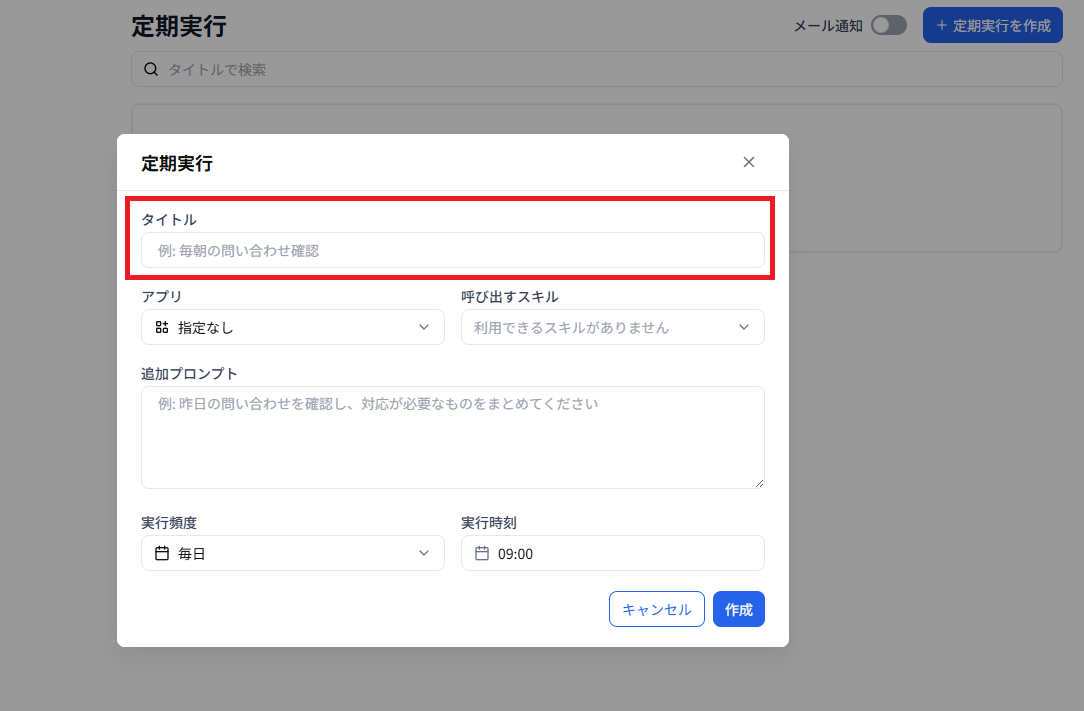The height and width of the screenshot is (711, 1084).
Task: Click the 定期実行を作成 button
Action: pyautogui.click(x=993, y=26)
